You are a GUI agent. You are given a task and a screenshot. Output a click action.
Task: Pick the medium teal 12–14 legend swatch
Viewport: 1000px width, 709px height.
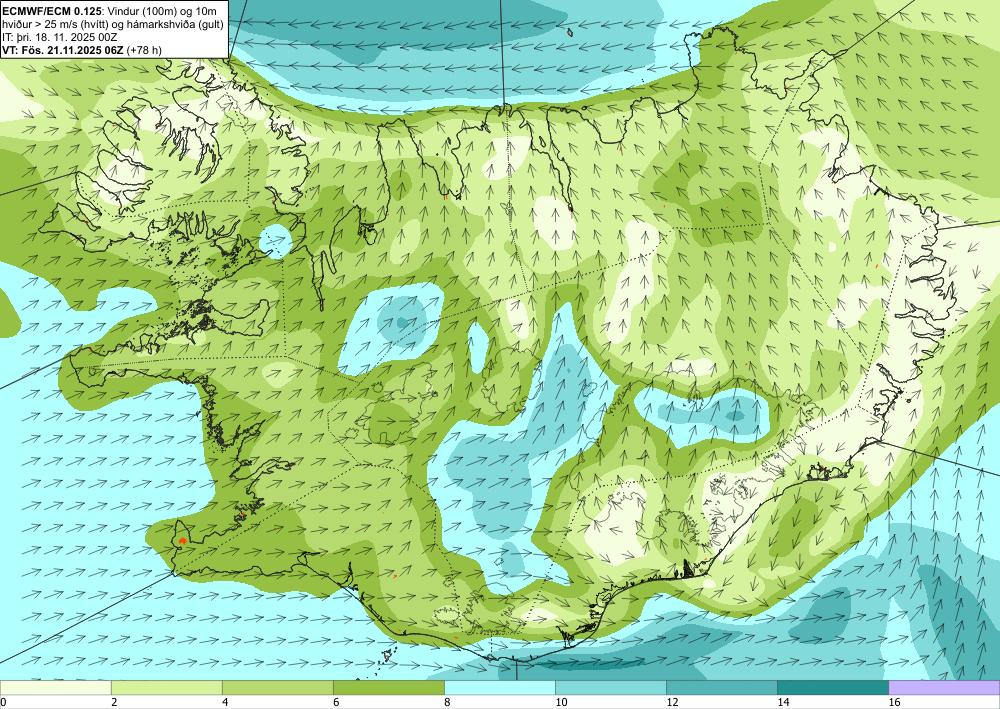pyautogui.click(x=722, y=687)
